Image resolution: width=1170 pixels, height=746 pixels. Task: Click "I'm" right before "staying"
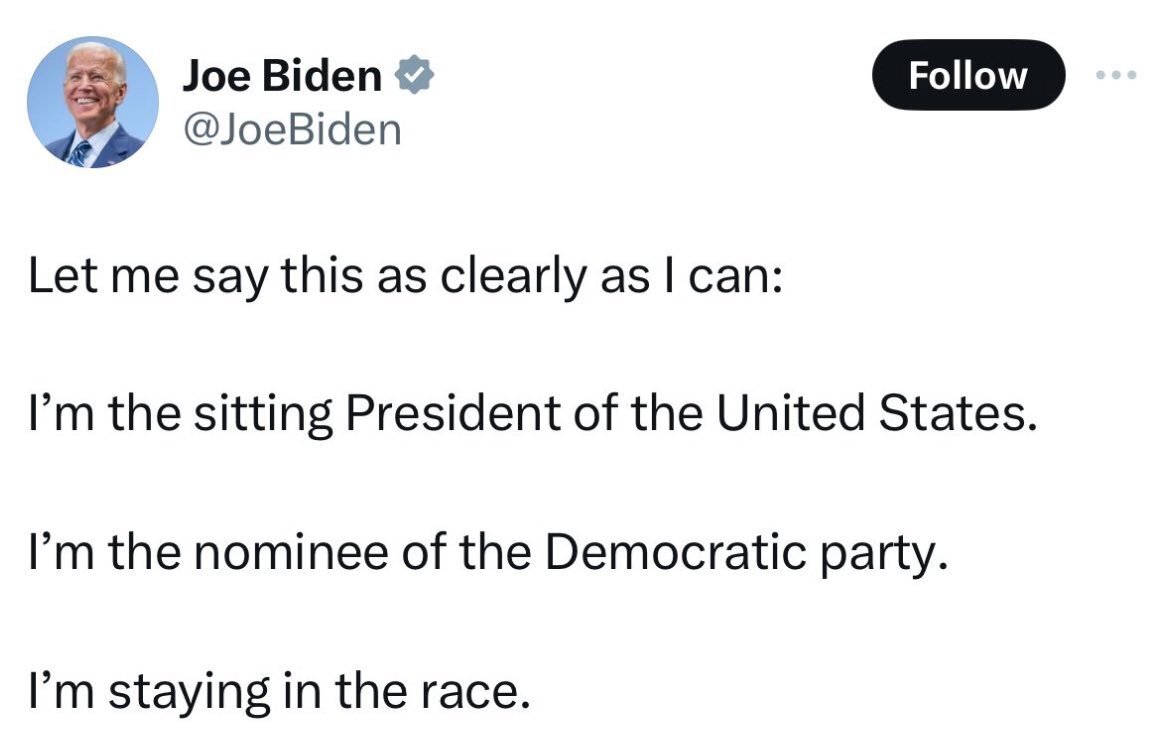pyautogui.click(x=60, y=690)
